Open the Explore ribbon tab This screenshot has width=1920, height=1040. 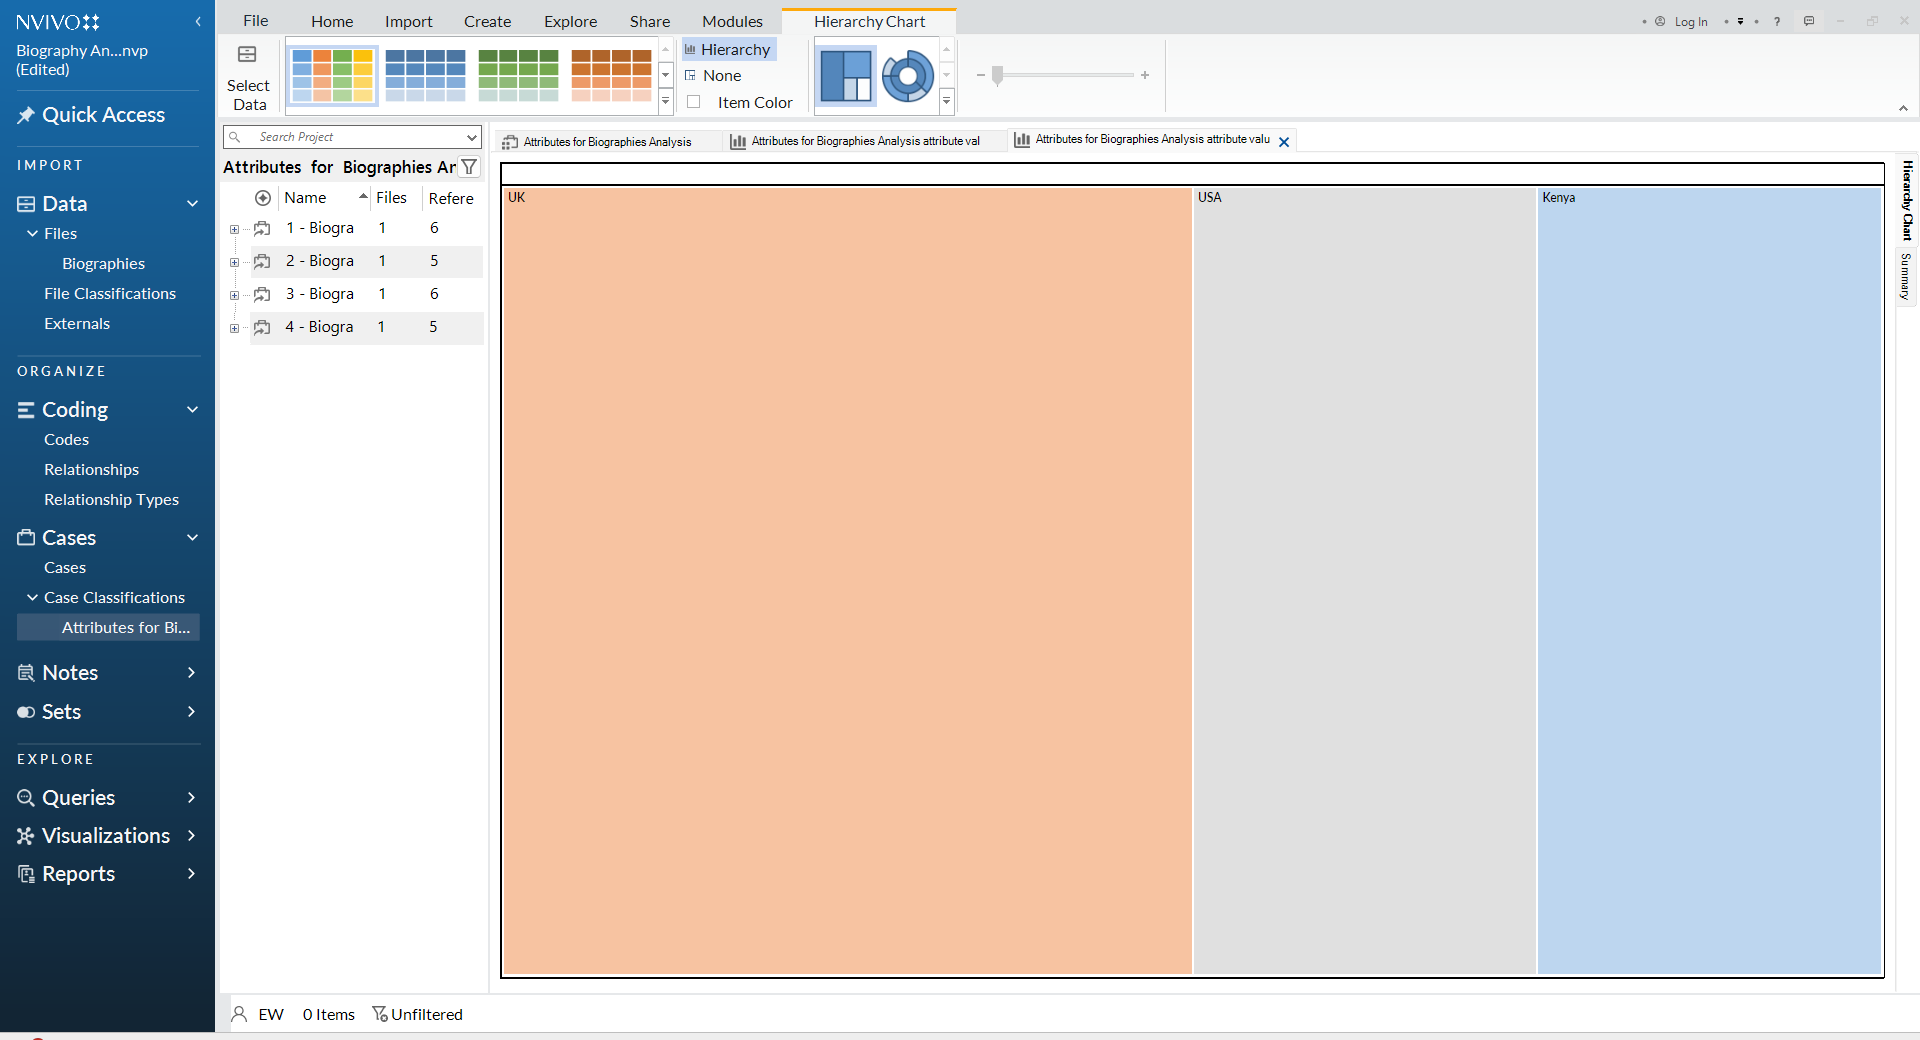coord(570,21)
